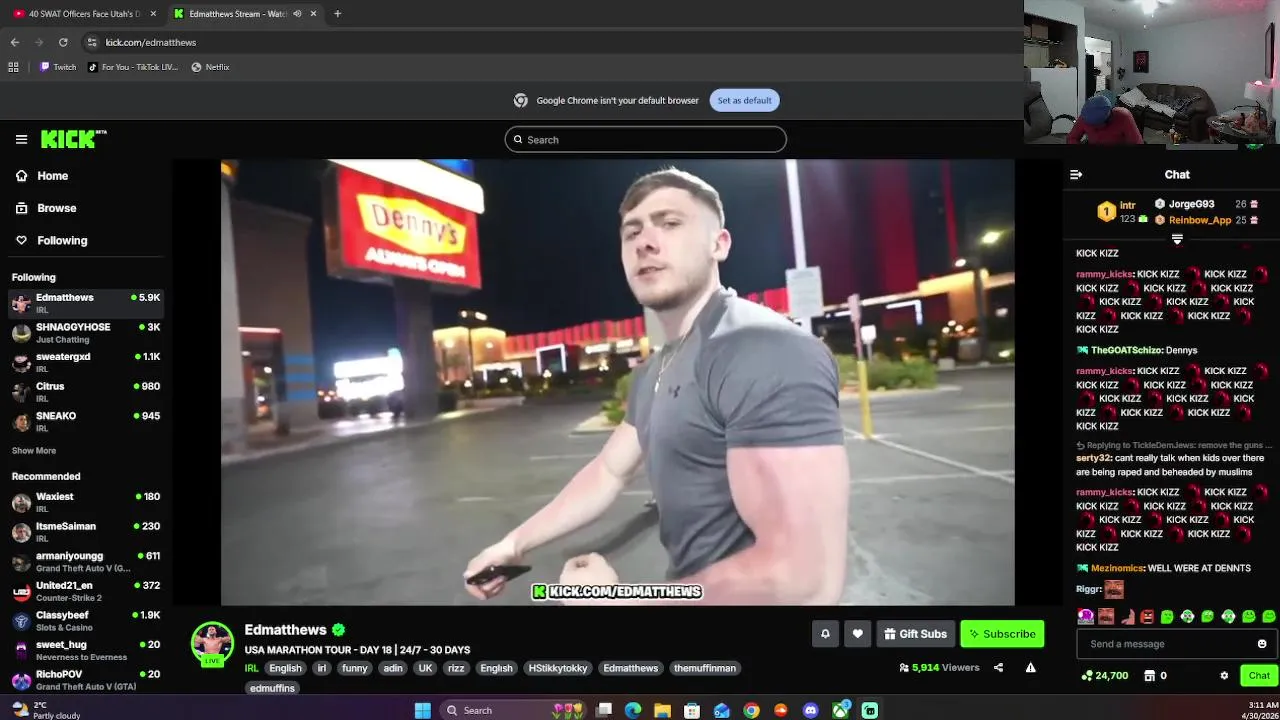
Task: Expand followed channels with Show More
Action: coord(34,451)
